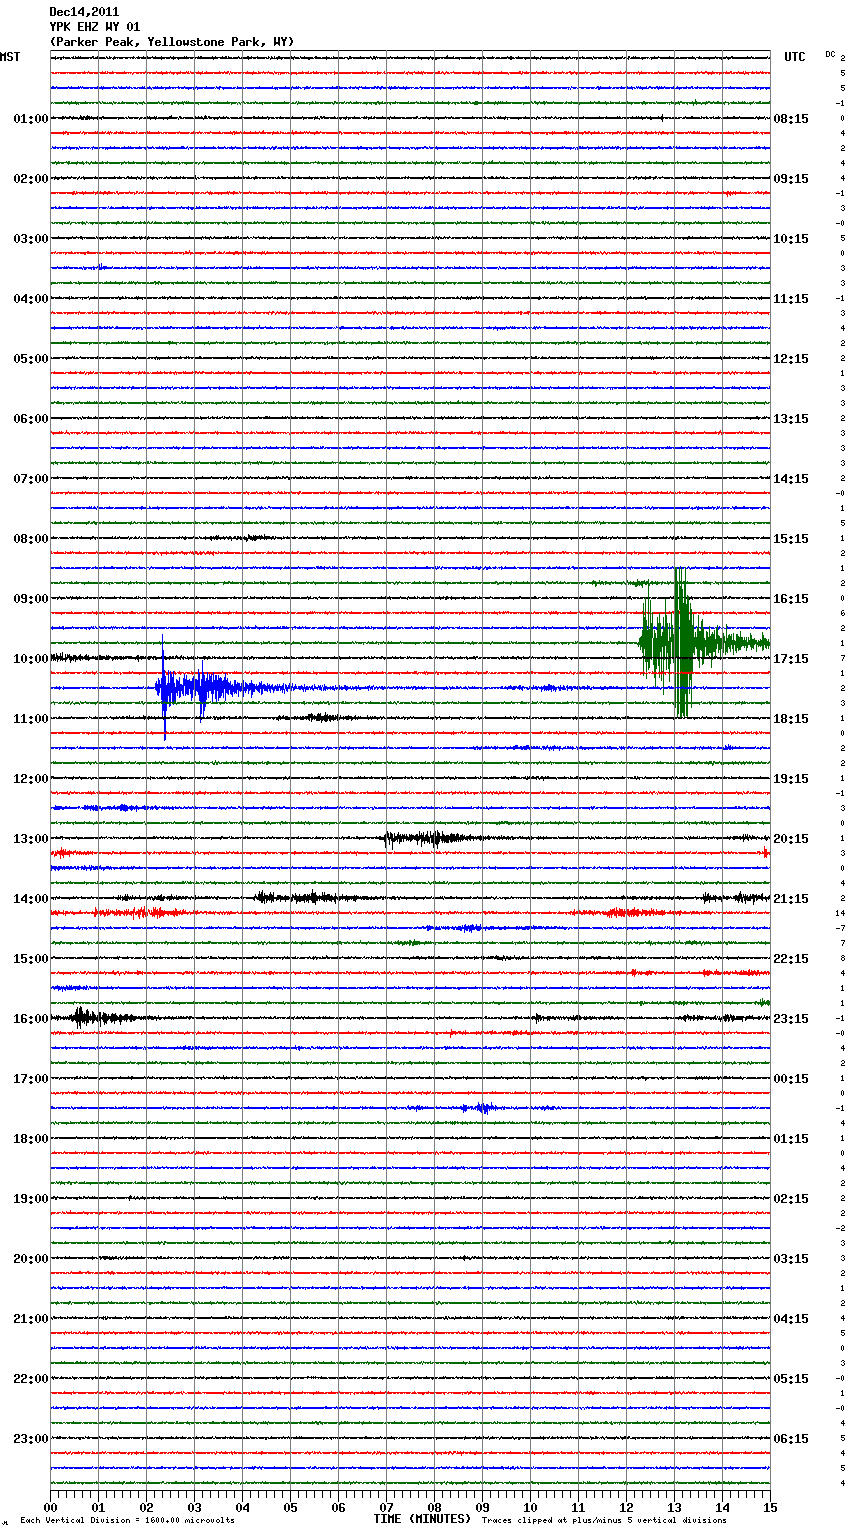Click 'Each Vertical Division = 1600.00 microvolts' note

(x=127, y=1521)
